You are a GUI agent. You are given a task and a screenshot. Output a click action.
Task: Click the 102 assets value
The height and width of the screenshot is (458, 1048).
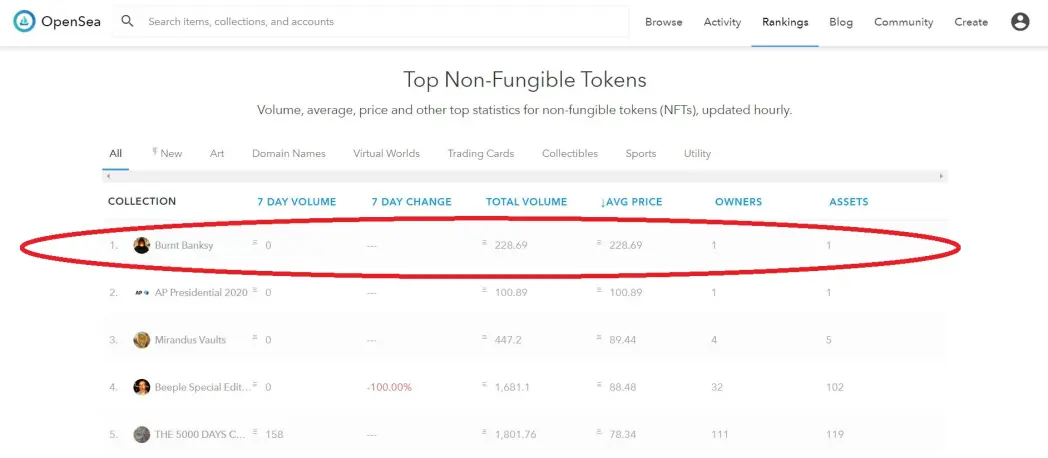(x=835, y=387)
